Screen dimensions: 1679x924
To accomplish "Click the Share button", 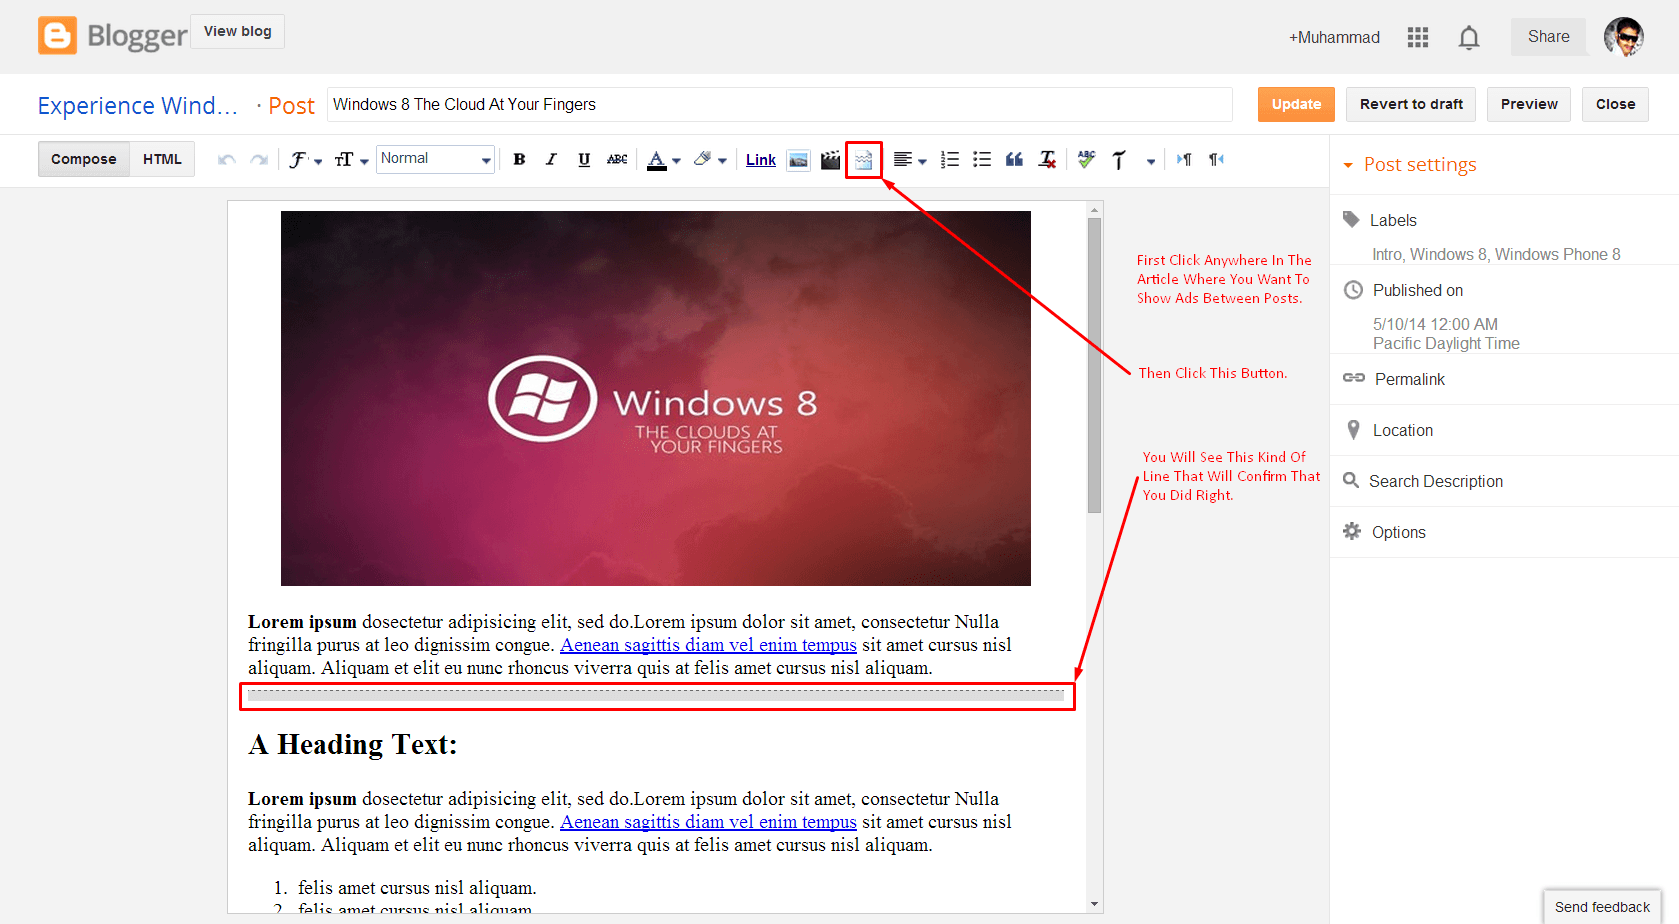I will tap(1548, 37).
